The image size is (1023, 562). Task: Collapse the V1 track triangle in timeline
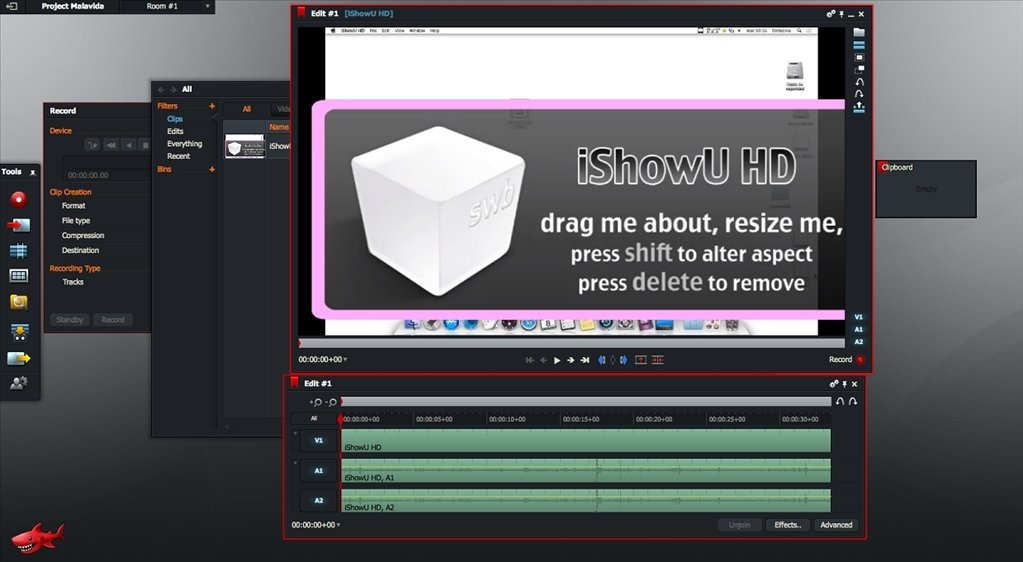(x=295, y=433)
